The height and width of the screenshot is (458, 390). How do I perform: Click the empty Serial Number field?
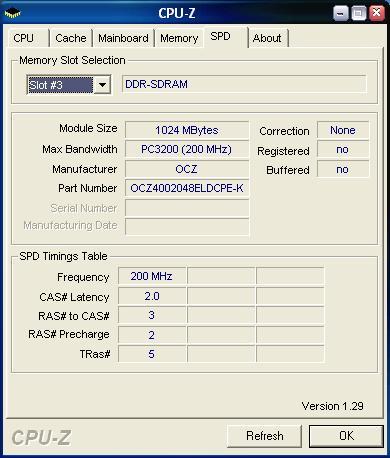click(x=187, y=208)
